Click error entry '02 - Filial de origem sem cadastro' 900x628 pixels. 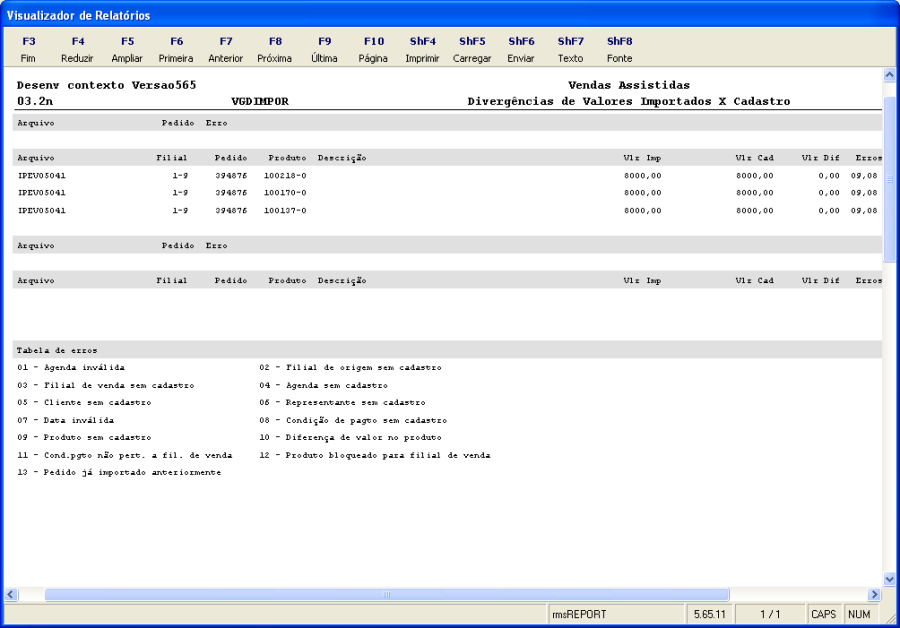pyautogui.click(x=350, y=367)
